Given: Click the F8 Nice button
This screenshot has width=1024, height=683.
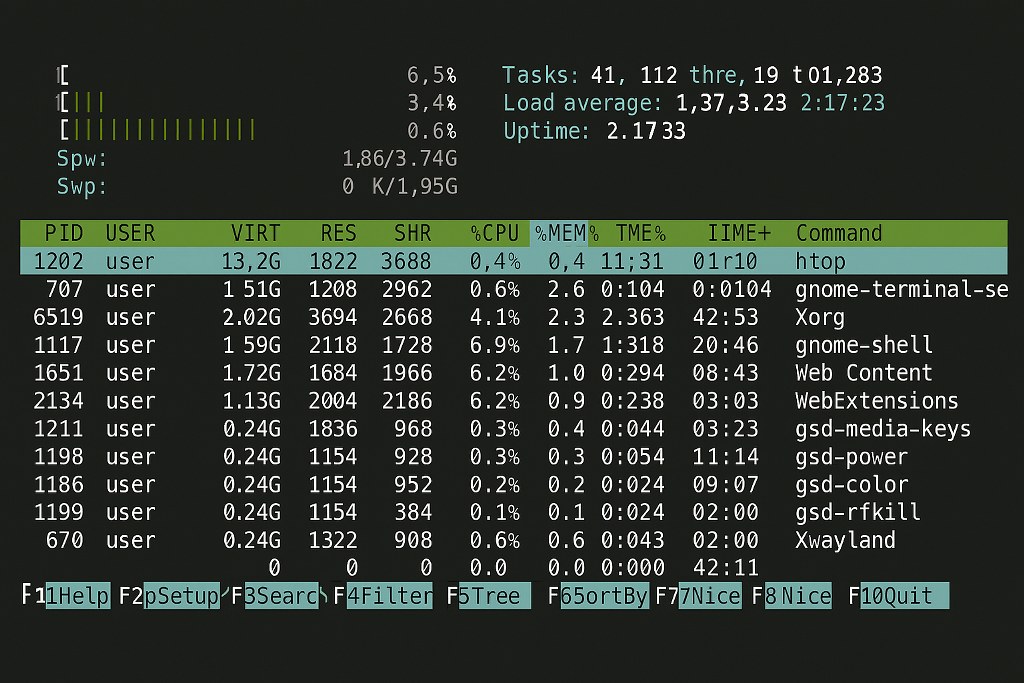Looking at the screenshot, I should click(x=798, y=596).
